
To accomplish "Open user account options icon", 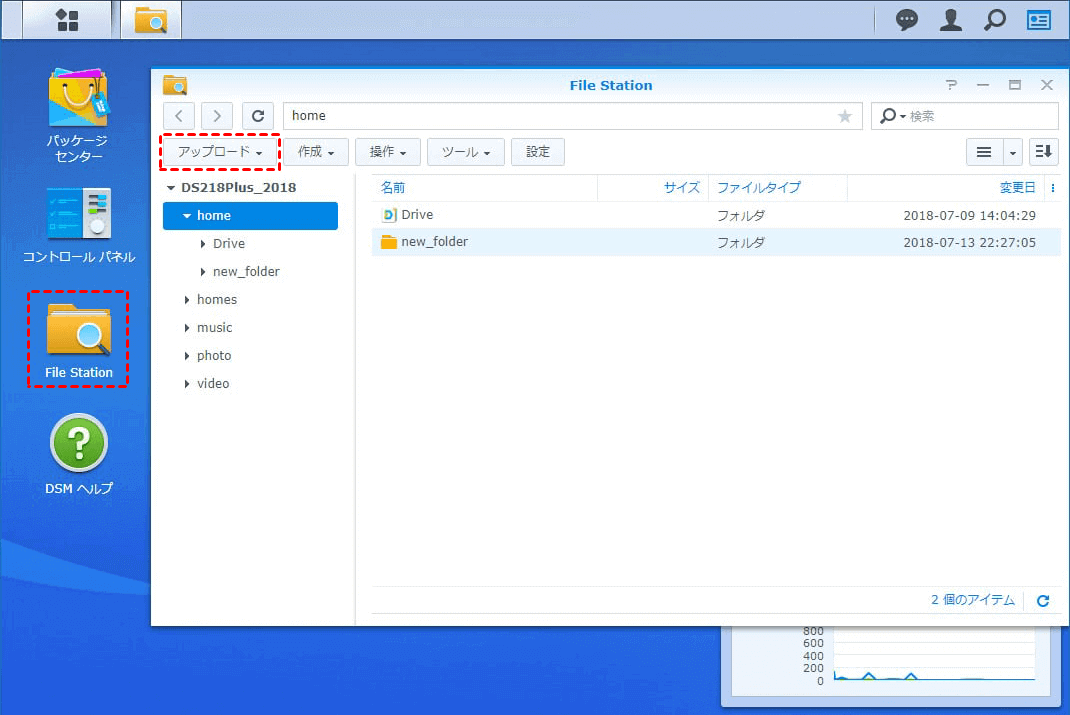I will (x=951, y=20).
